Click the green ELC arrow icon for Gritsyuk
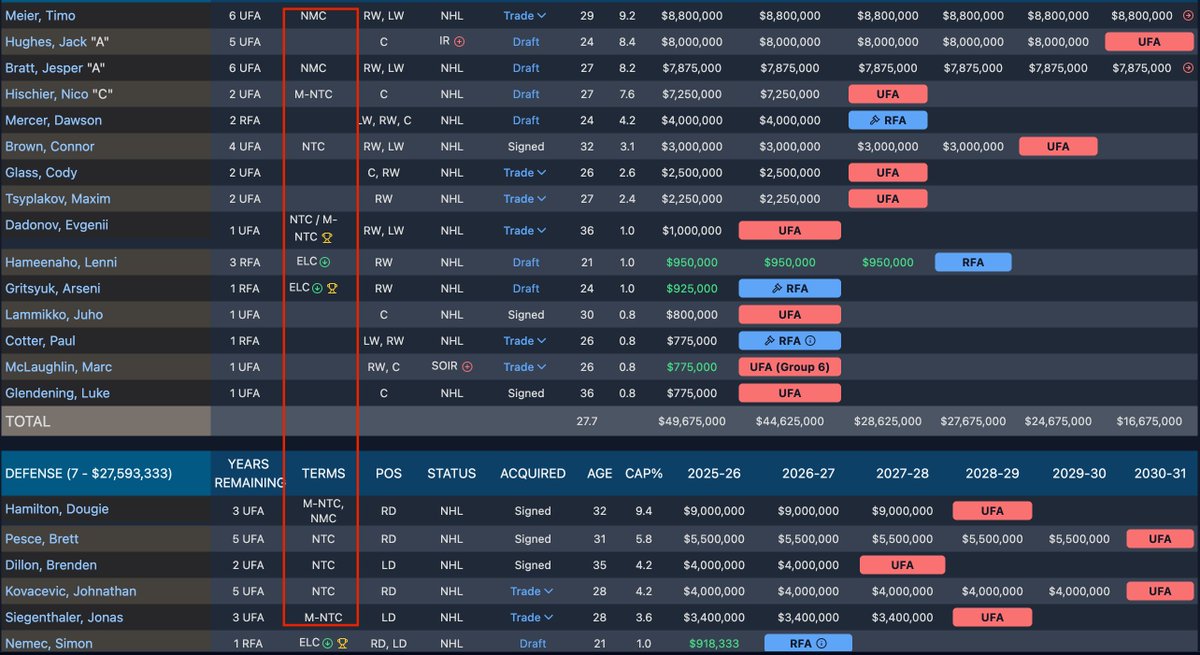The width and height of the screenshot is (1200, 655). click(x=317, y=288)
